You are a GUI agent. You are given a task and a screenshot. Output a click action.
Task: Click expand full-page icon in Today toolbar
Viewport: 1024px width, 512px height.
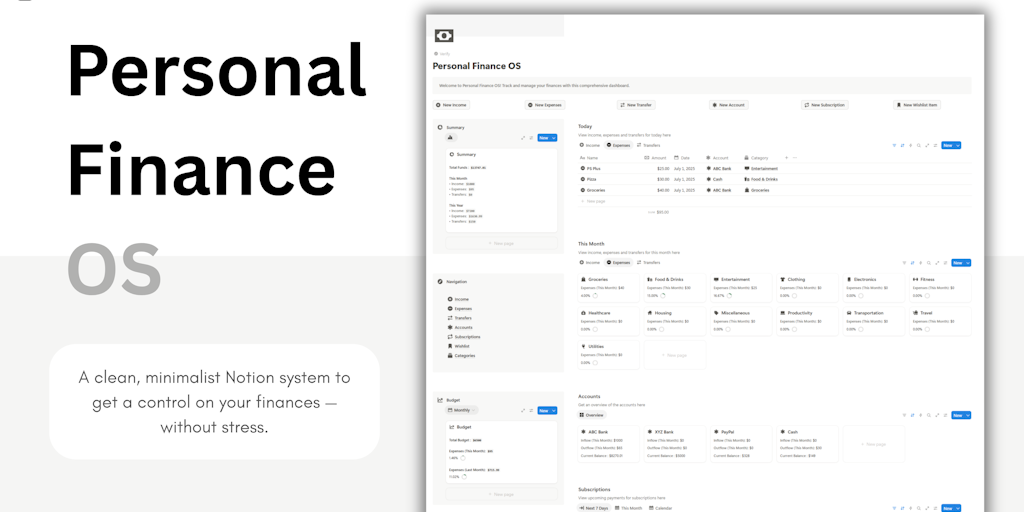(927, 146)
